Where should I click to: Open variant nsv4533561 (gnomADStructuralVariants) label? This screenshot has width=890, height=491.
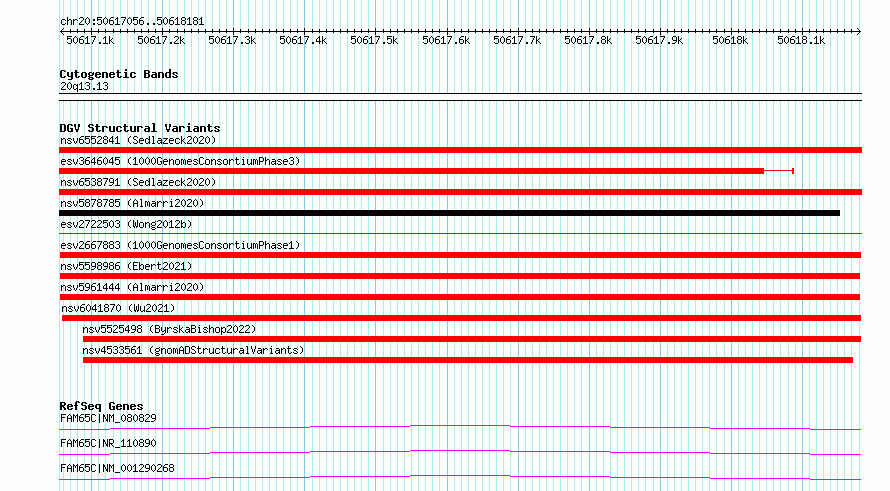pos(193,350)
